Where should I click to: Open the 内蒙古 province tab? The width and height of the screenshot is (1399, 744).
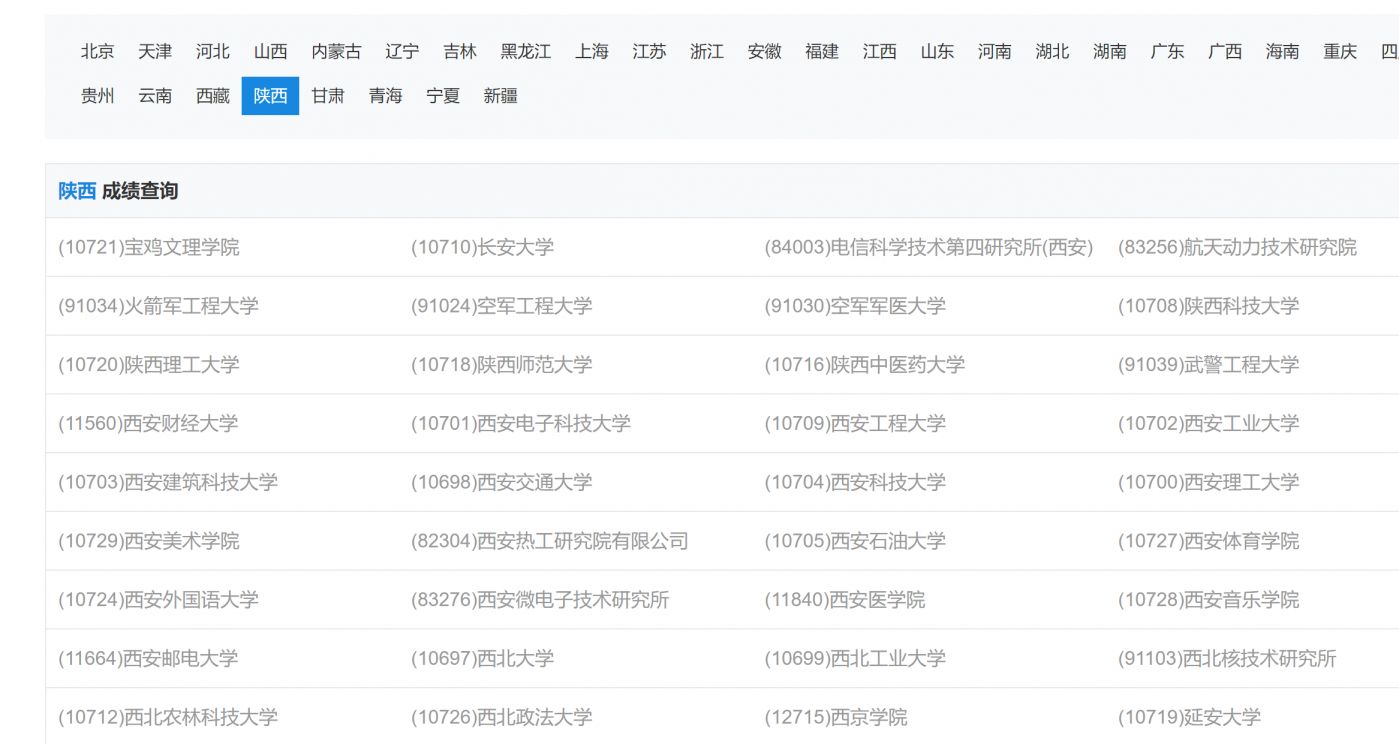pyautogui.click(x=336, y=52)
